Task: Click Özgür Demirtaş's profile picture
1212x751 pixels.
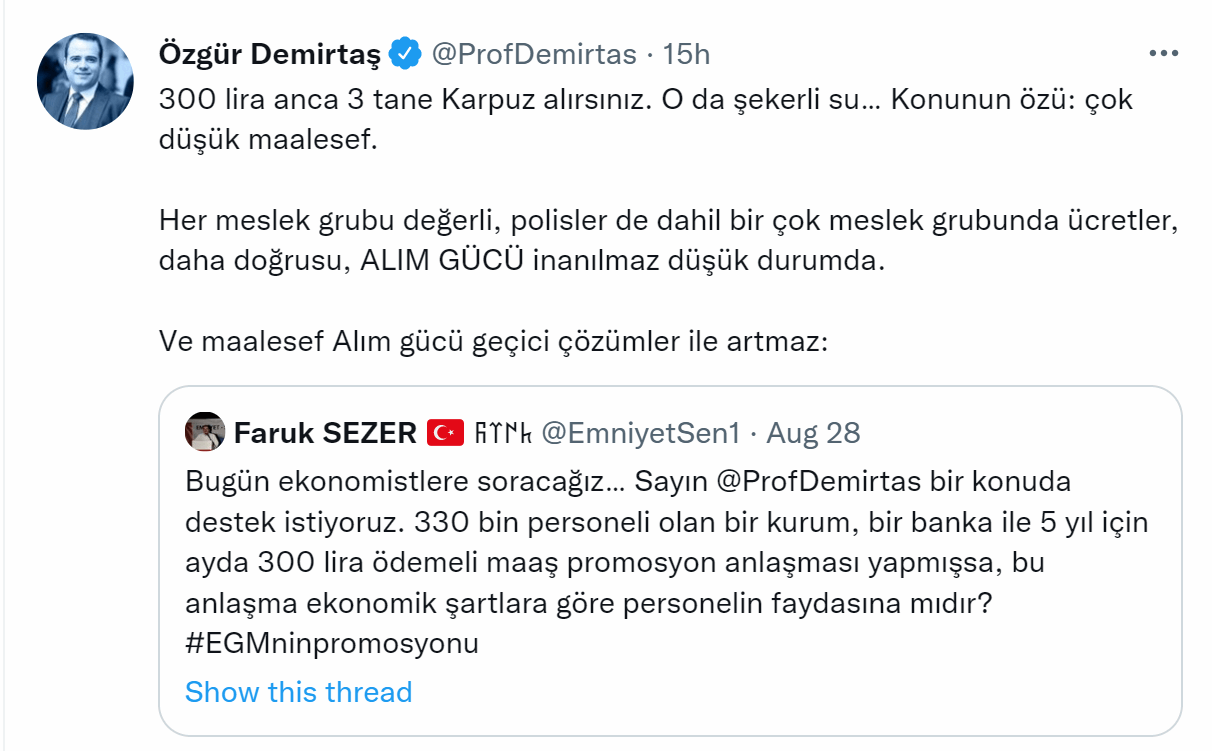Action: tap(85, 81)
